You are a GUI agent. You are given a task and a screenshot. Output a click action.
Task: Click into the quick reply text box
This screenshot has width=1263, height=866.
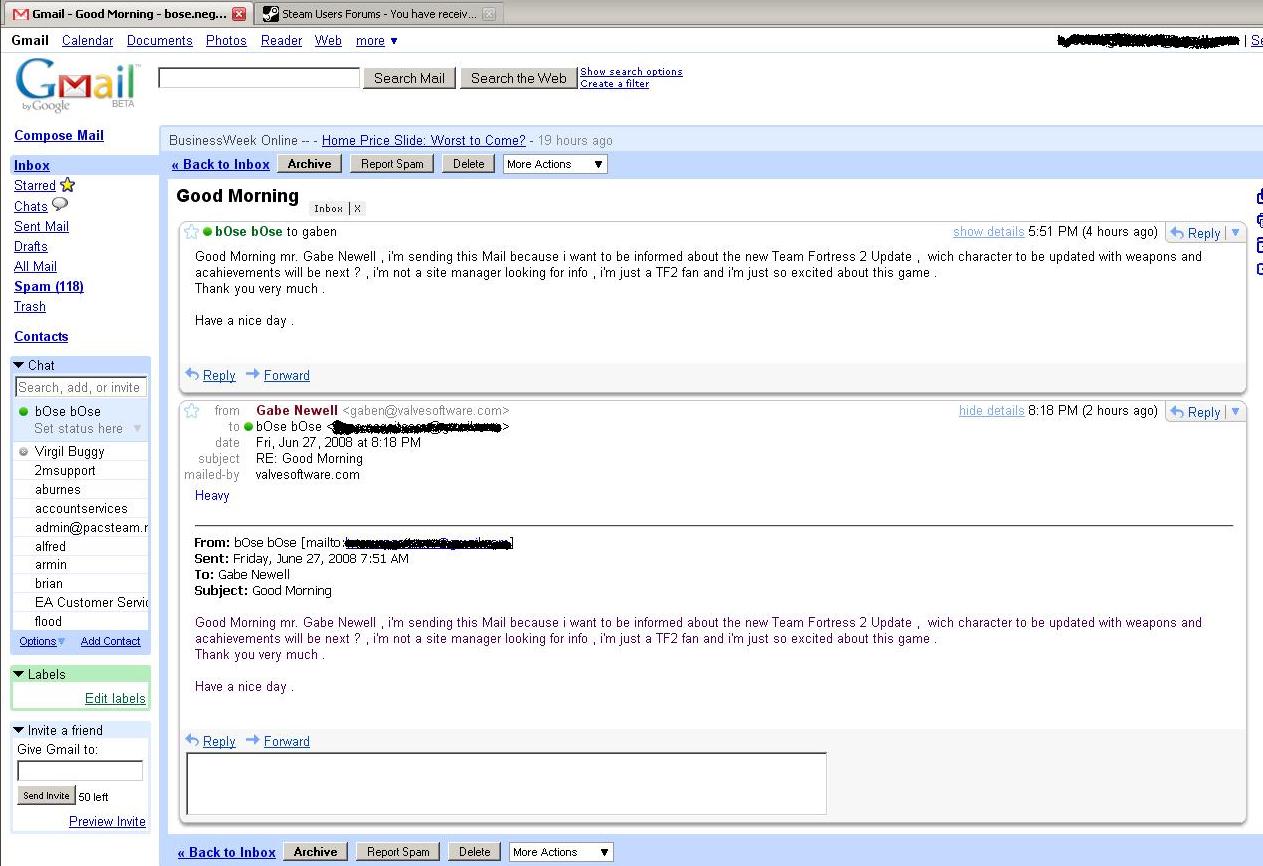pos(506,783)
